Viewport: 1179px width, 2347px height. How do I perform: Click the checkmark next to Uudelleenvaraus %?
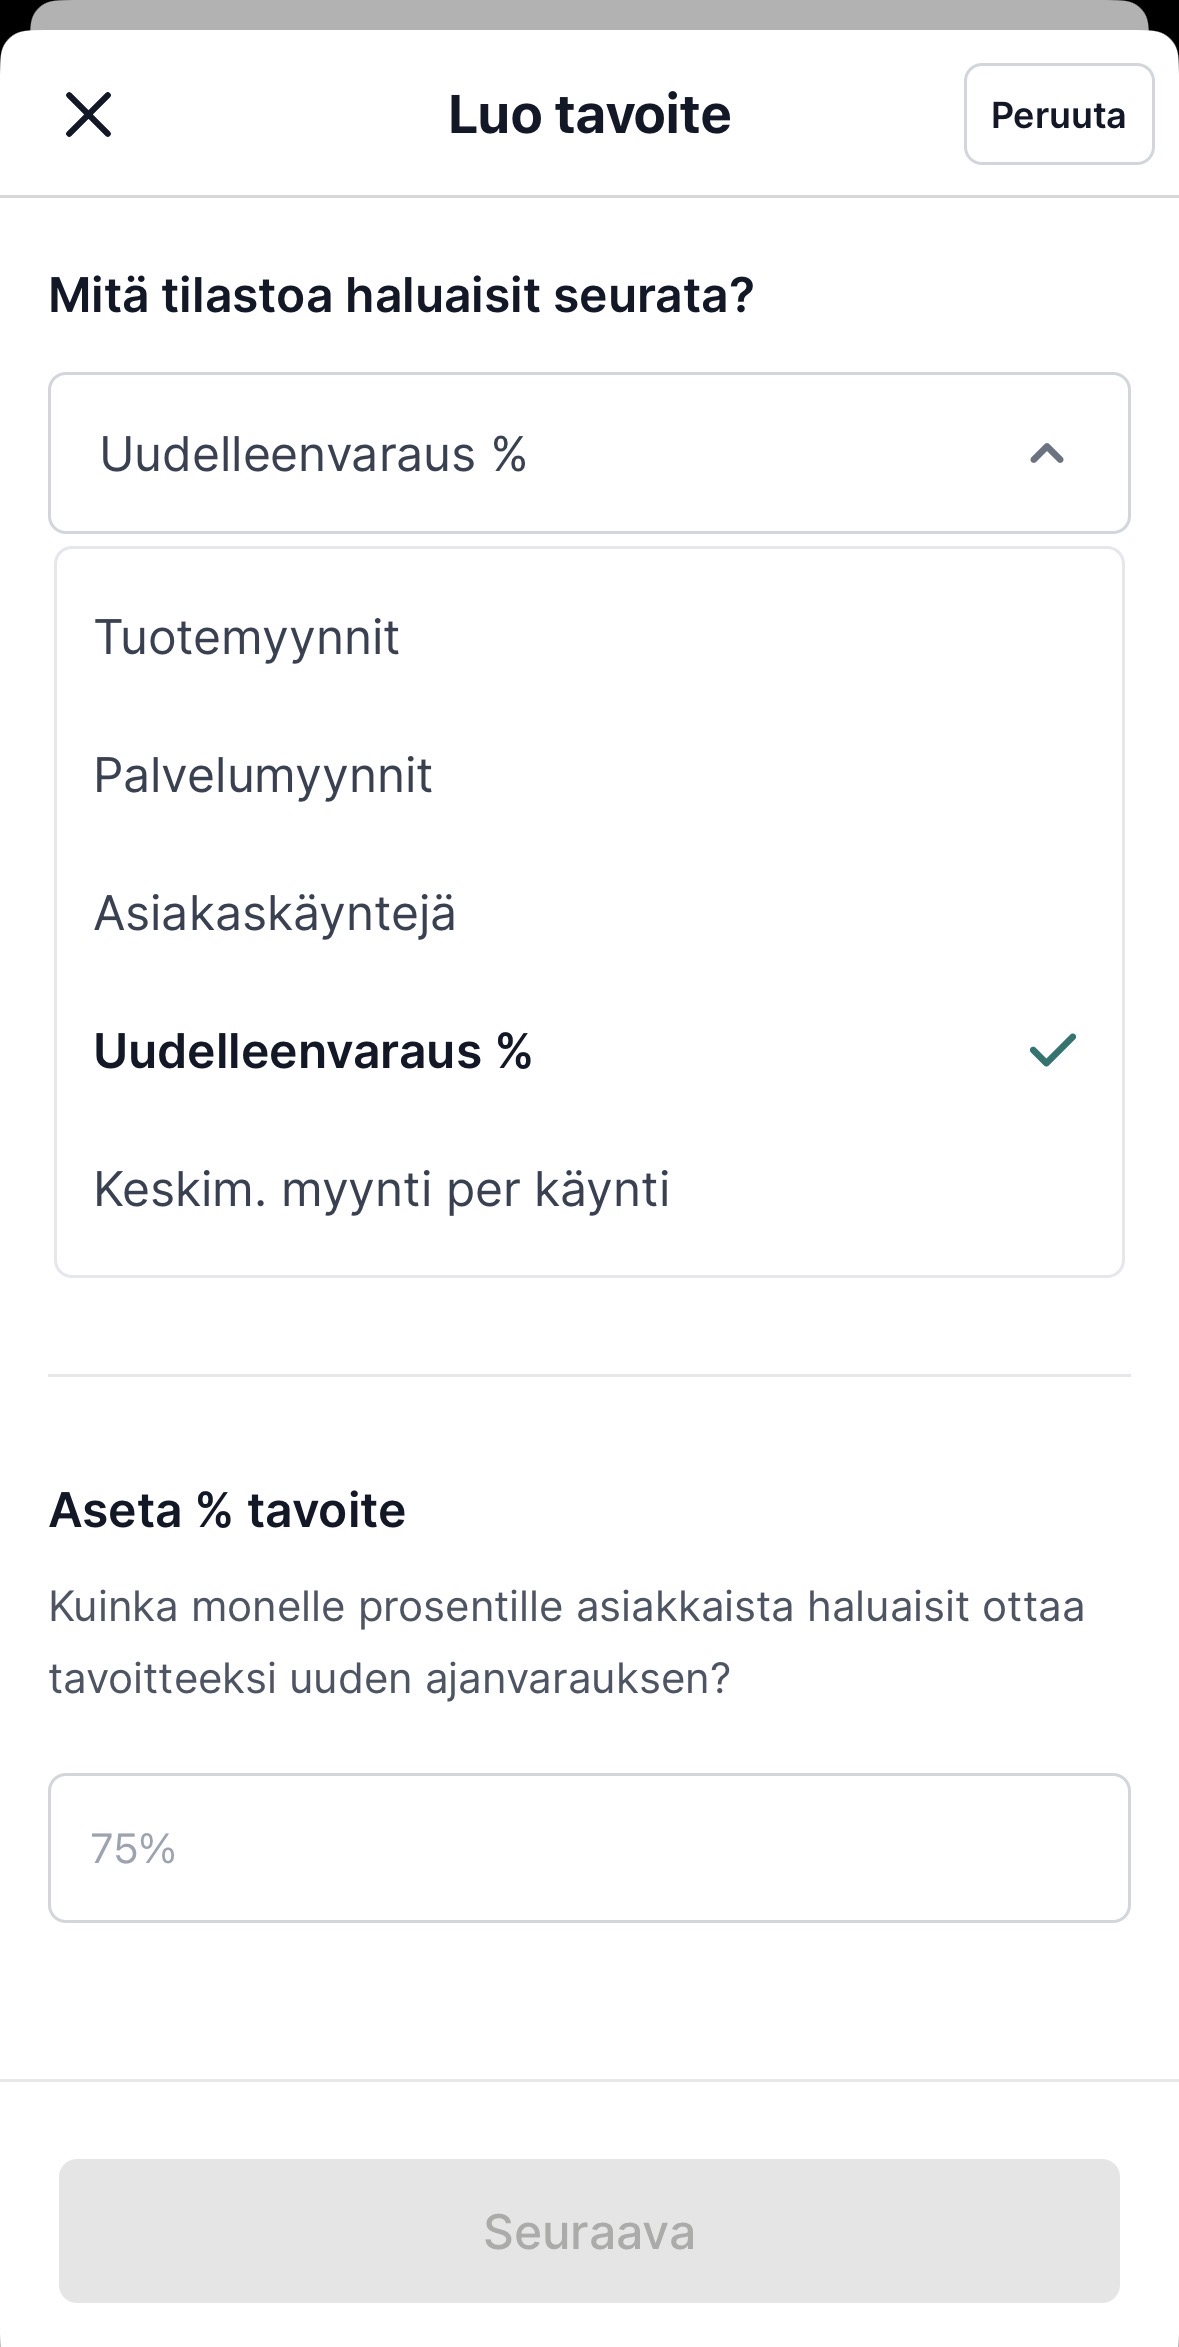pyautogui.click(x=1050, y=1051)
